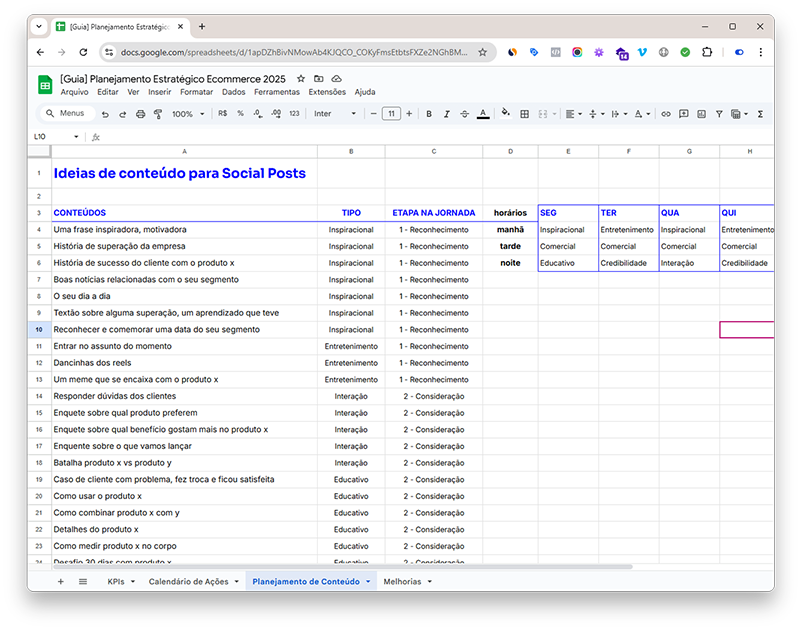Open horizontal align dropdown

pos(573,114)
